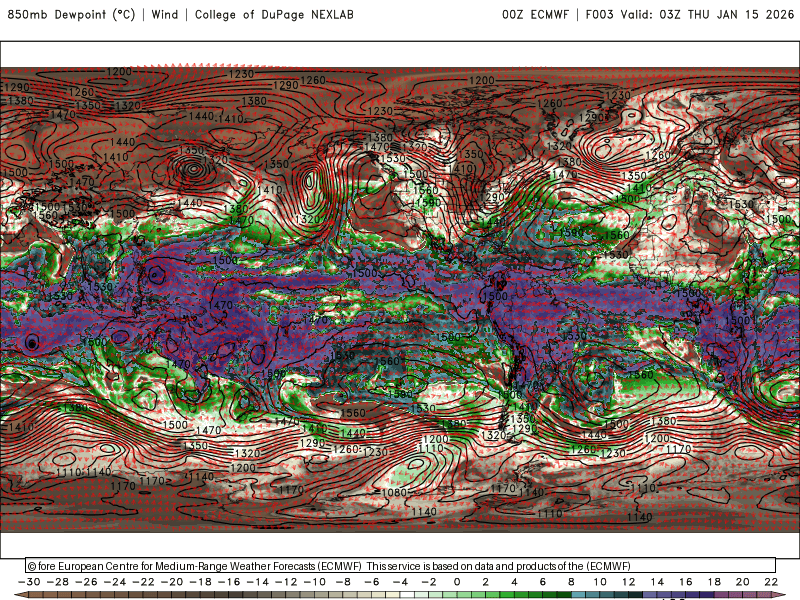800x600 pixels.
Task: Click the '2' colorbar scale label
Action: coord(486,582)
